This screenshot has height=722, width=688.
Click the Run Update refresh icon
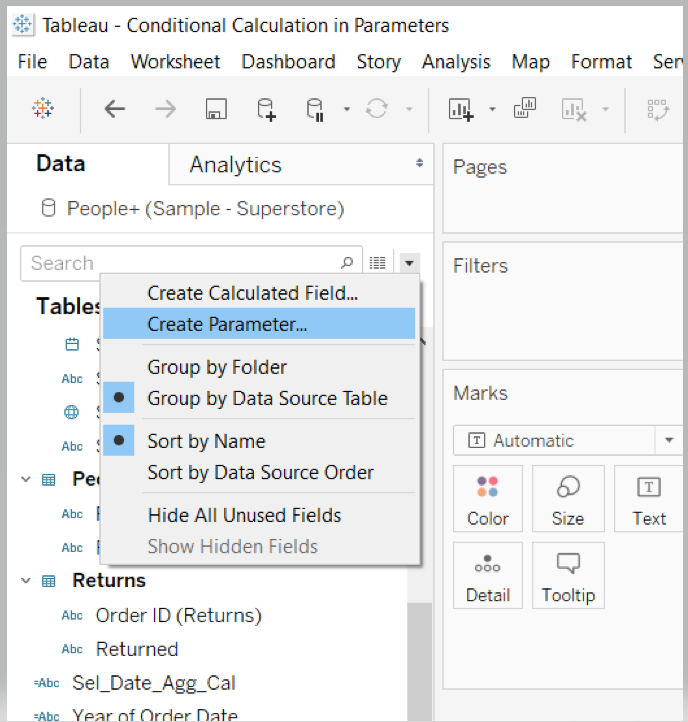(x=377, y=109)
